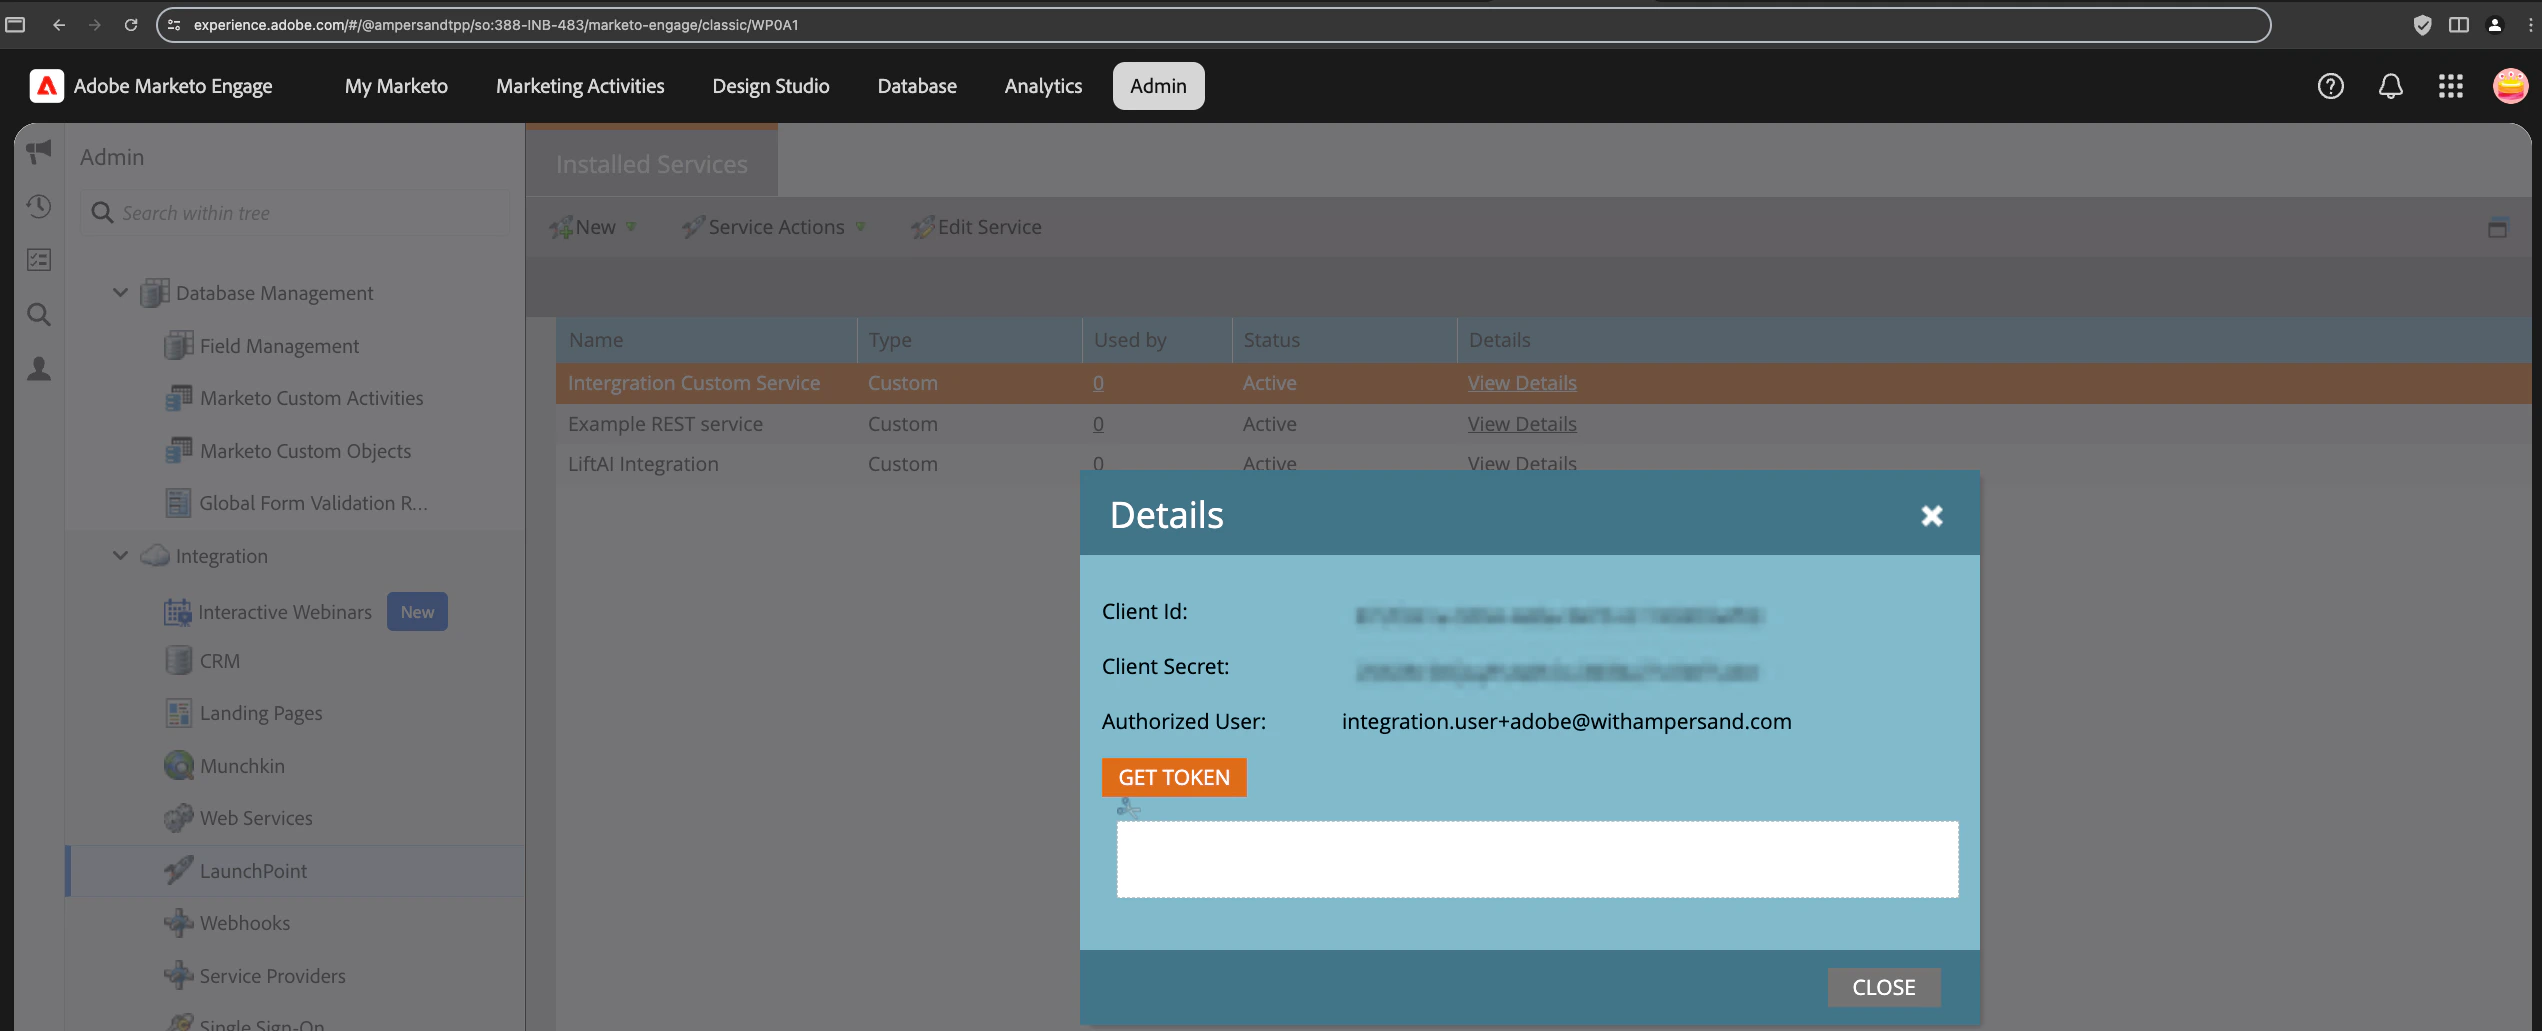Click the megaphone sidebar icon
The image size is (2542, 1031).
click(39, 151)
